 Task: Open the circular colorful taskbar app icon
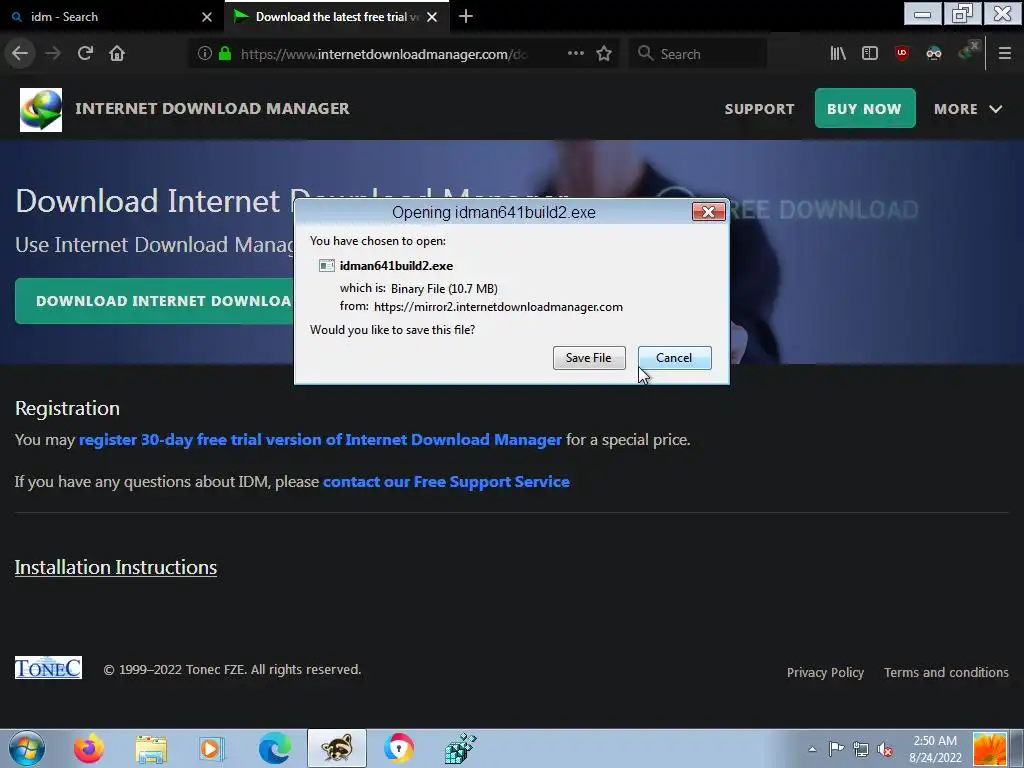[x=398, y=748]
